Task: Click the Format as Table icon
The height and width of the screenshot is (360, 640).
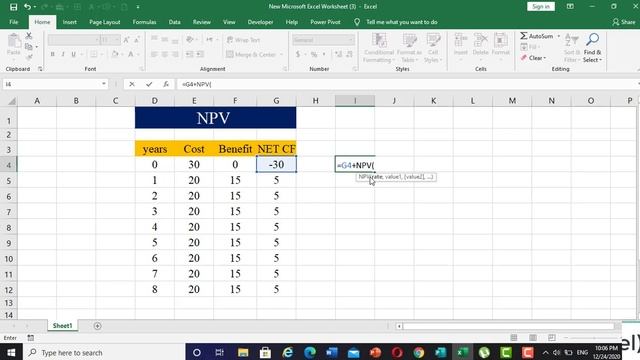Action: click(x=409, y=41)
